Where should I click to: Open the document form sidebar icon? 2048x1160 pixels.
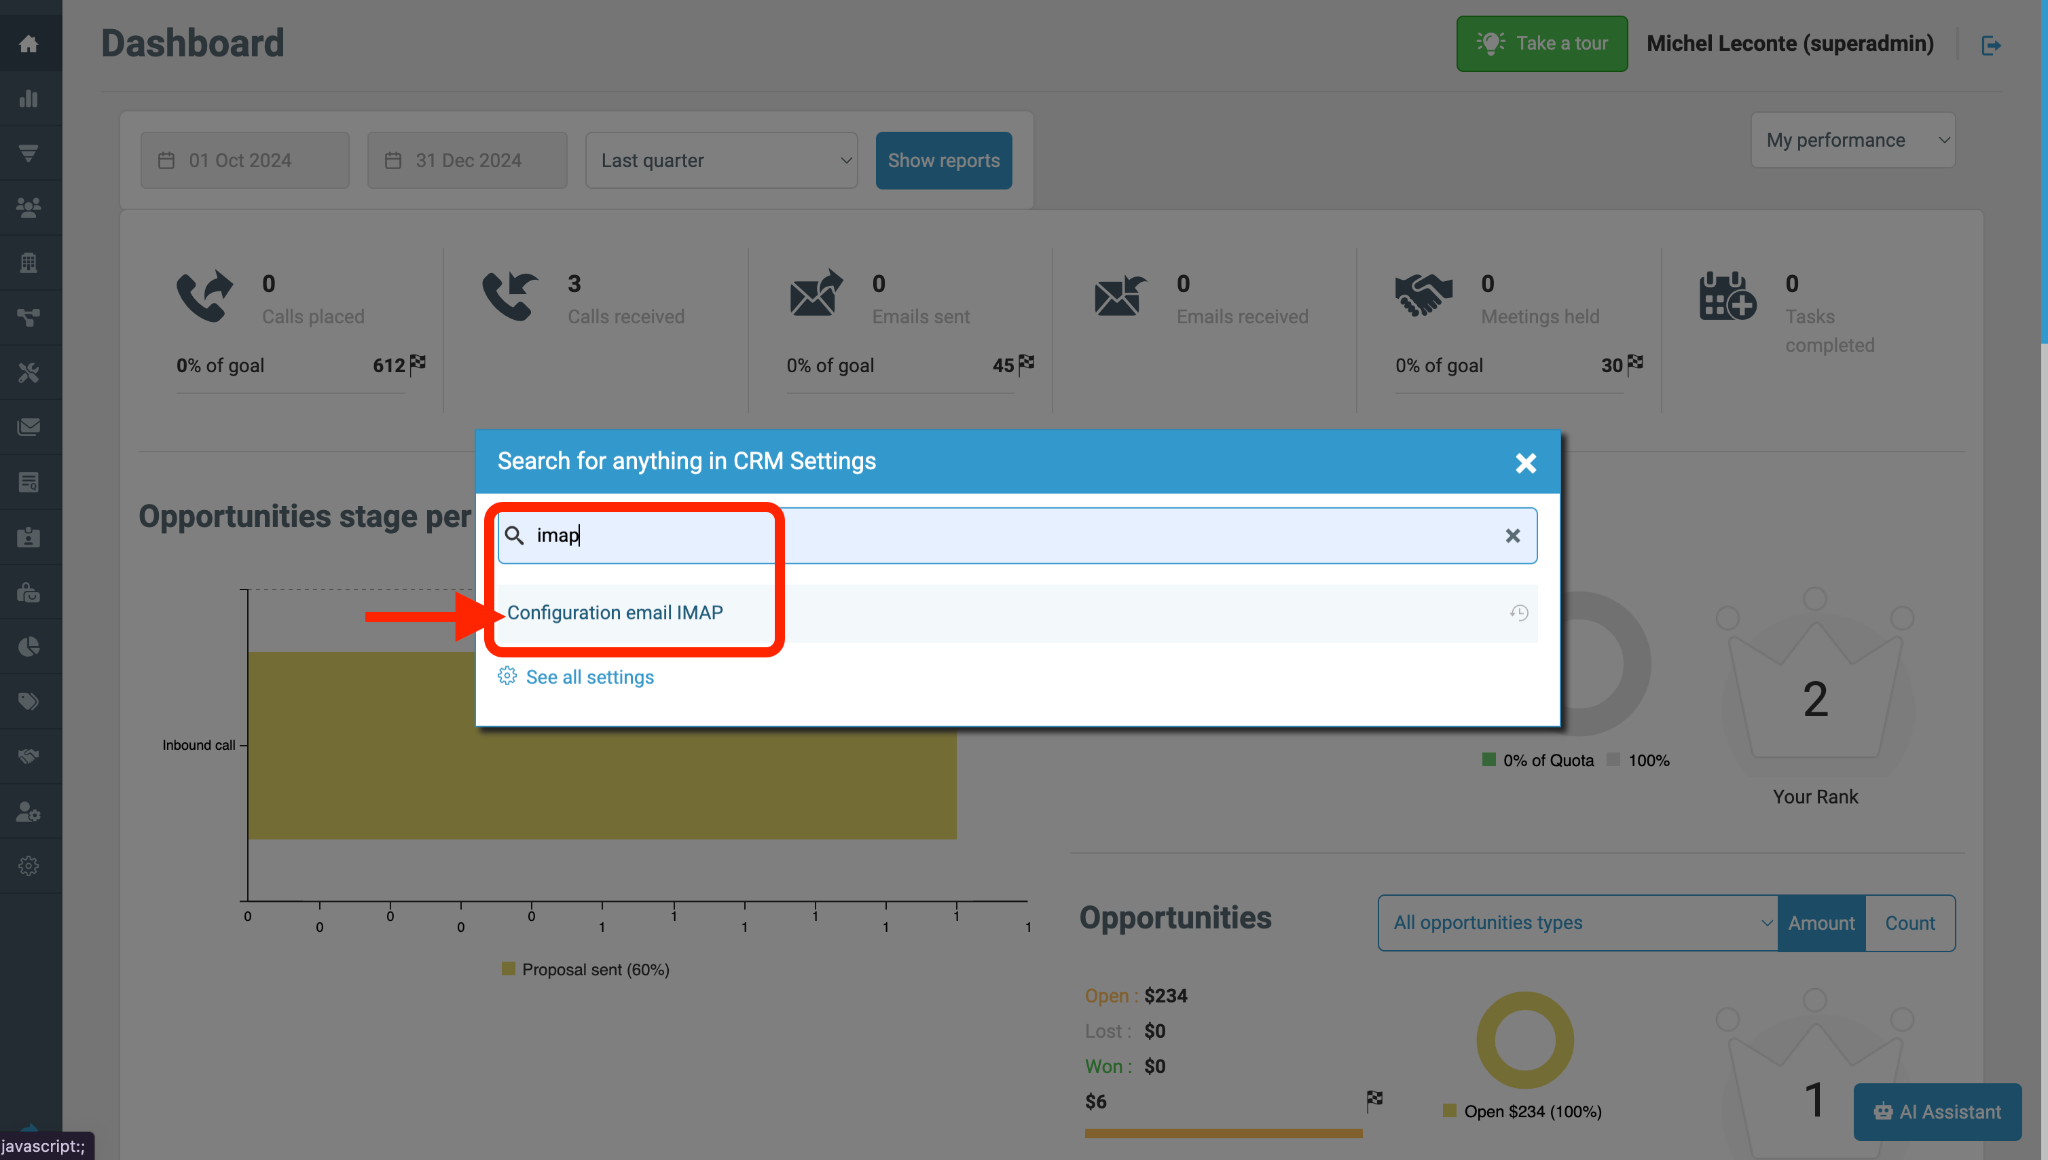click(29, 482)
